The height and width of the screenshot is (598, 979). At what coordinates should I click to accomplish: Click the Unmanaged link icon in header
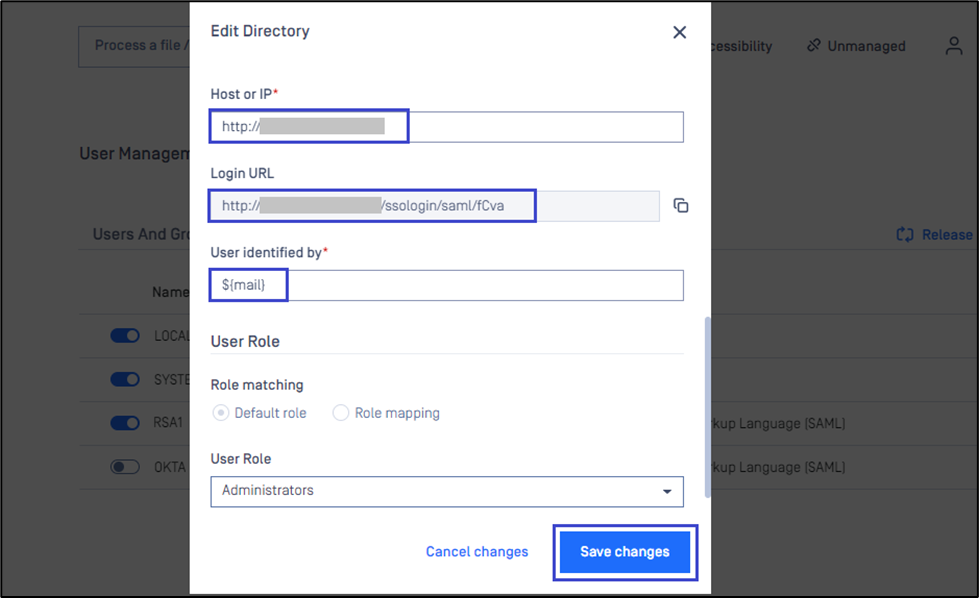coord(814,46)
